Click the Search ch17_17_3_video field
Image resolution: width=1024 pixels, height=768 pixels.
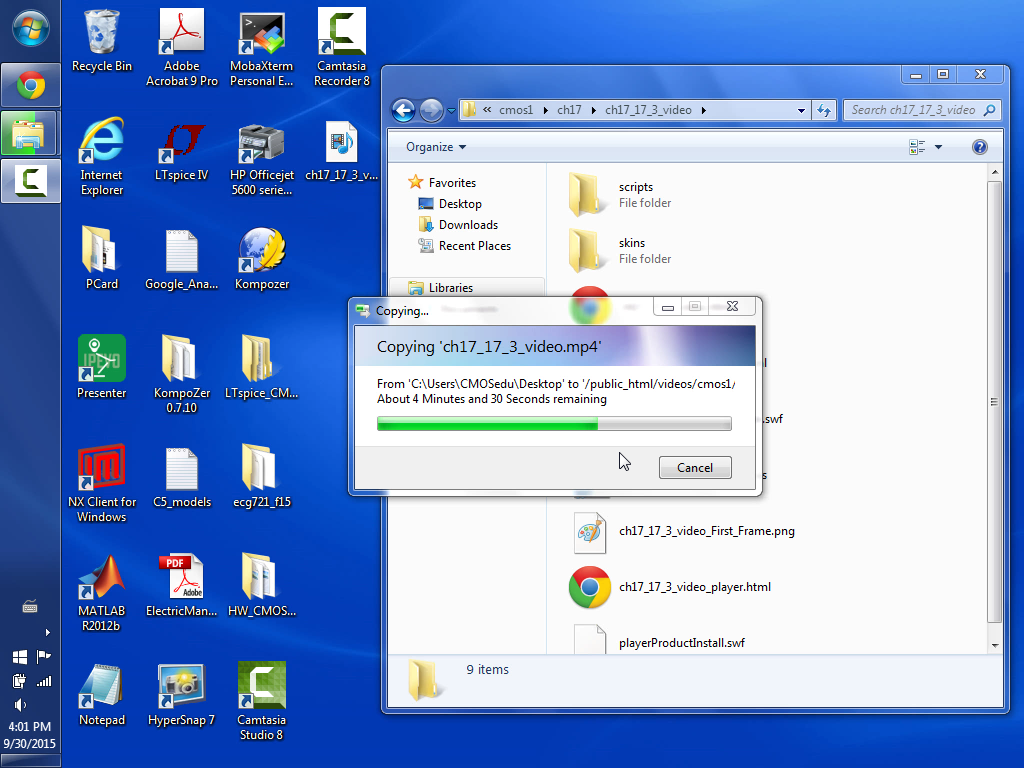click(x=914, y=110)
